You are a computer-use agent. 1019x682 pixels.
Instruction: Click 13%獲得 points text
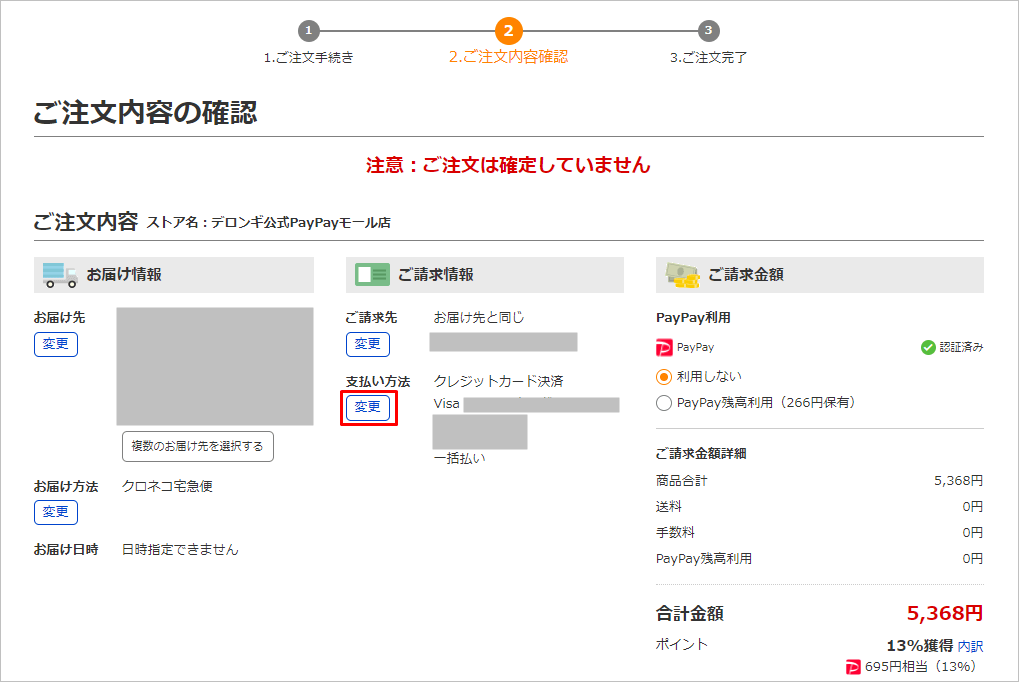920,646
